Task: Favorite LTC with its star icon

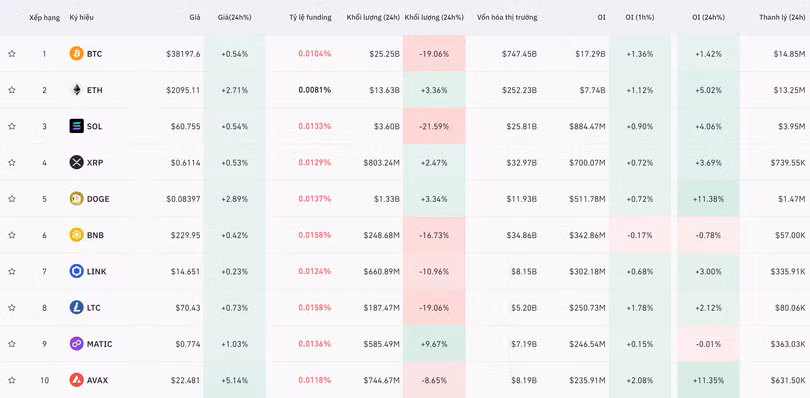Action: tap(11, 308)
